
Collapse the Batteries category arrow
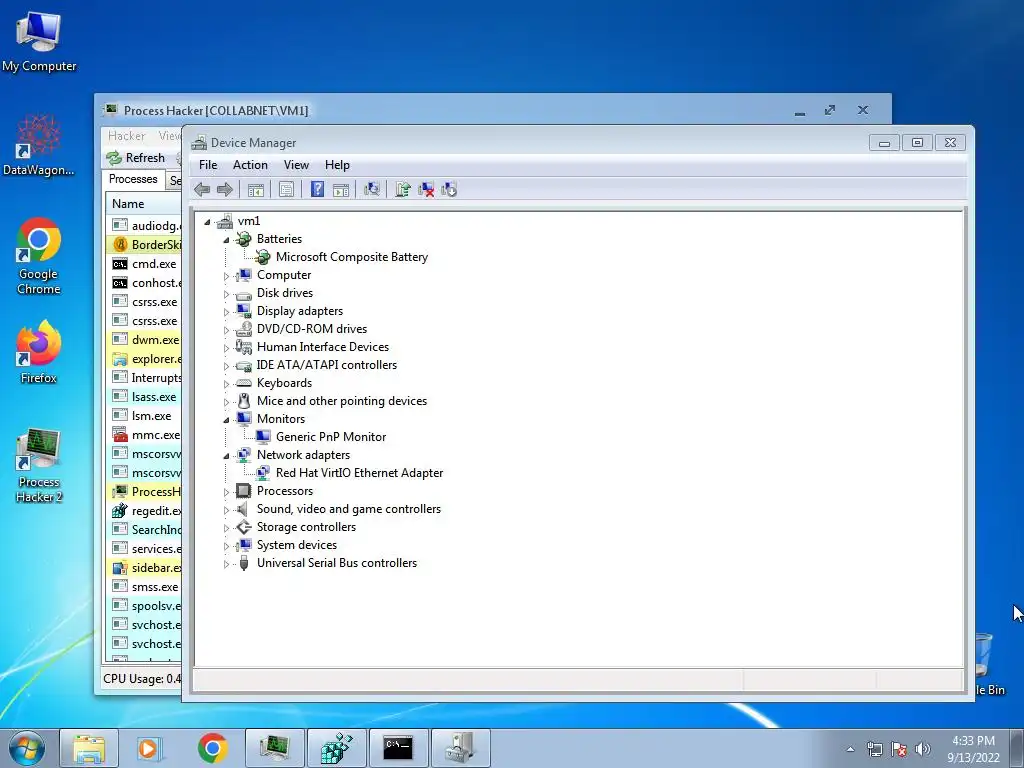click(226, 240)
